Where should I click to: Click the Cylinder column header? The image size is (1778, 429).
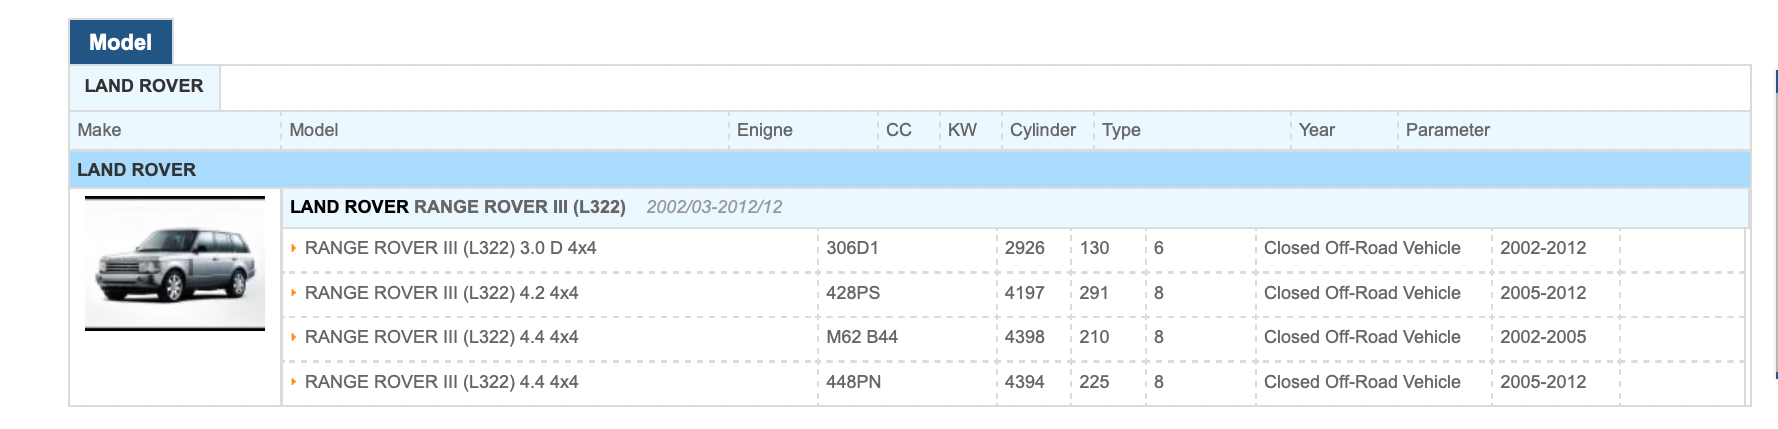(x=1042, y=130)
